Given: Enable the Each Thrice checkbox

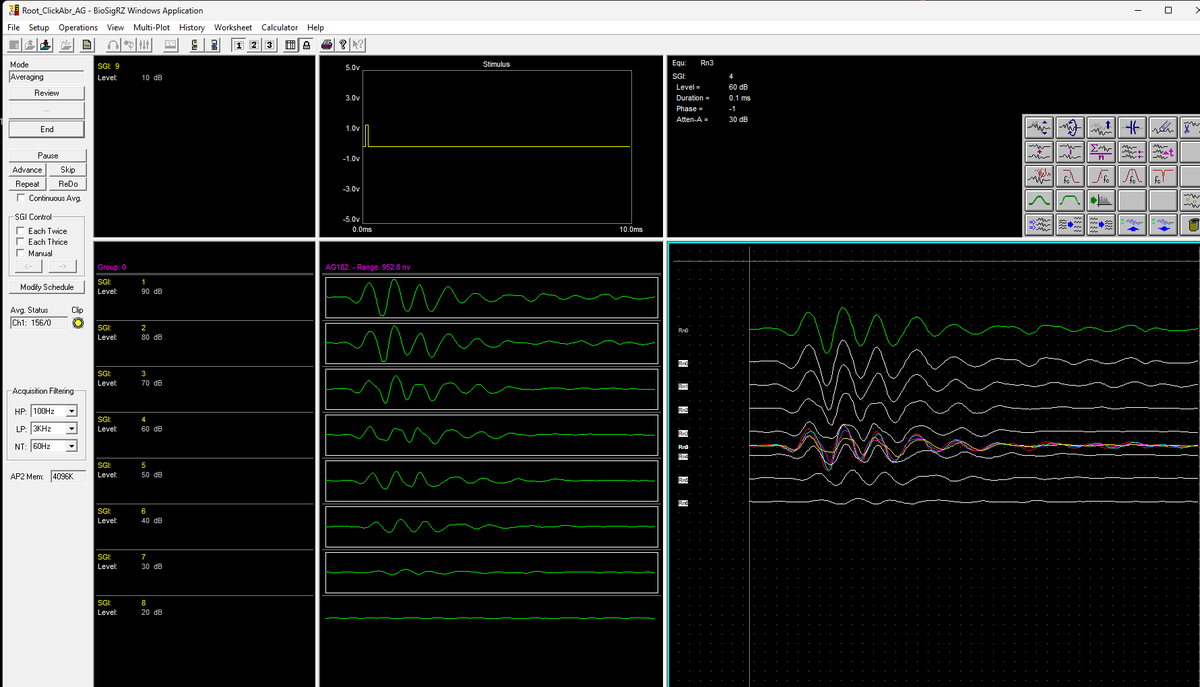Looking at the screenshot, I should point(22,242).
